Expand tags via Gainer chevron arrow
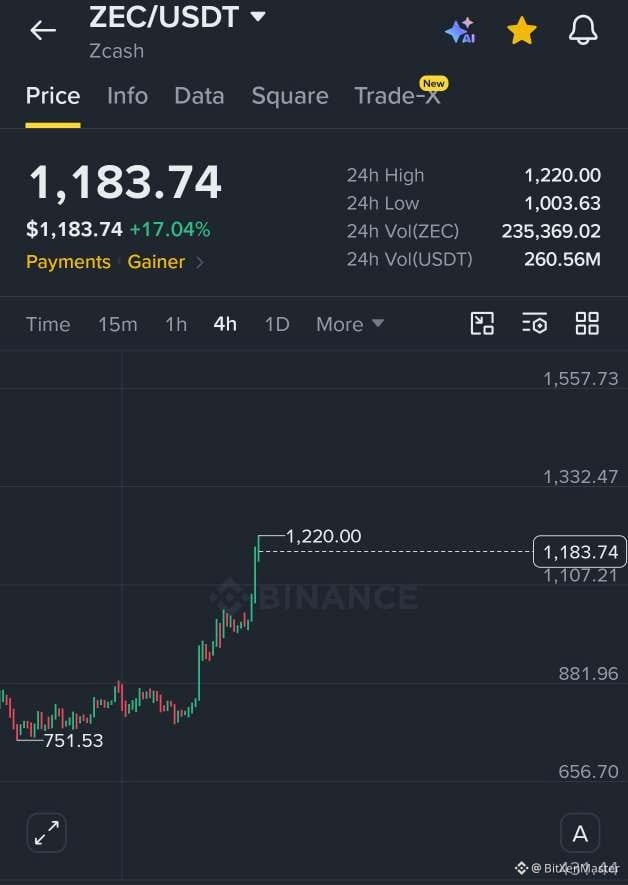Screen dimensions: 628x885 click(x=199, y=262)
